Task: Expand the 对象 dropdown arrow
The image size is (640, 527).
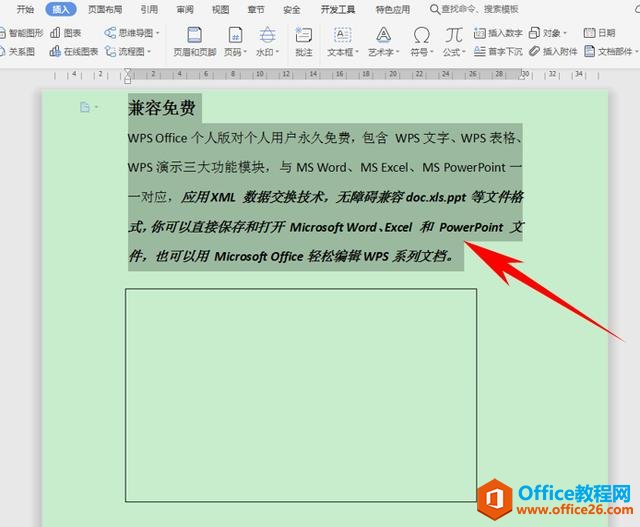Action: click(565, 33)
